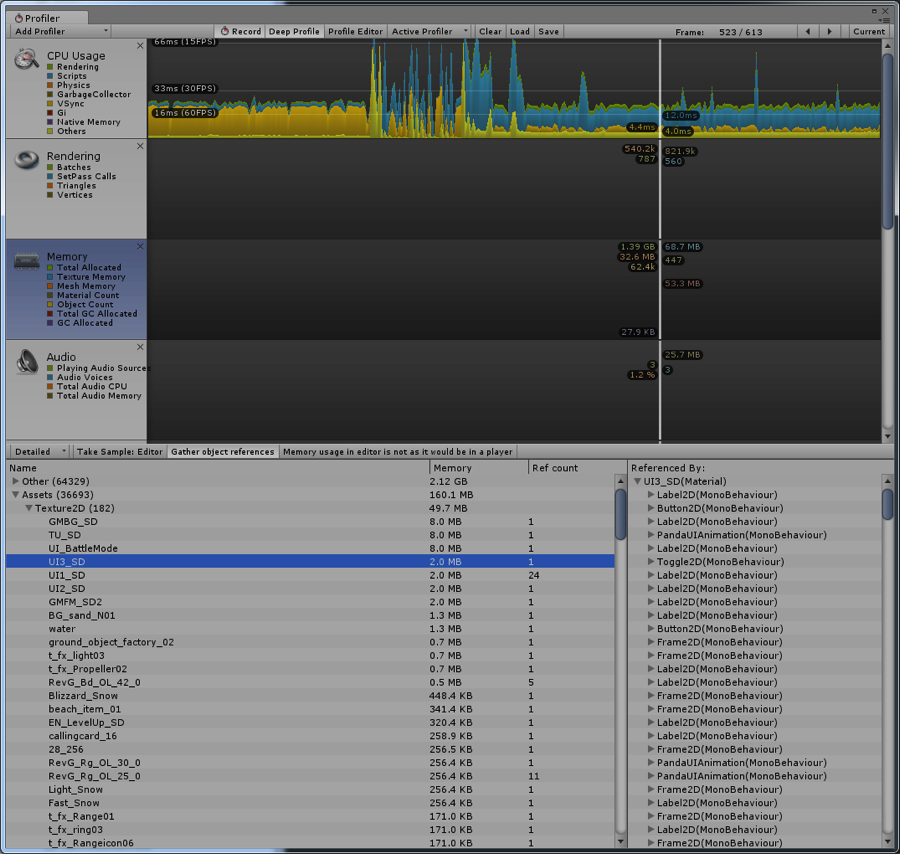
Task: Click Take Sample: Editor button
Action: [119, 452]
